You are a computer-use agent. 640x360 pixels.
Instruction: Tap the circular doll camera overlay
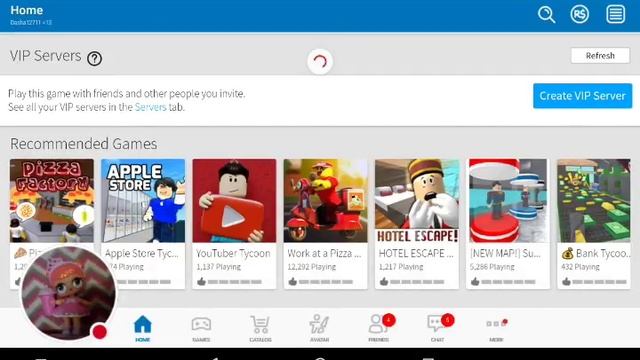[69, 293]
